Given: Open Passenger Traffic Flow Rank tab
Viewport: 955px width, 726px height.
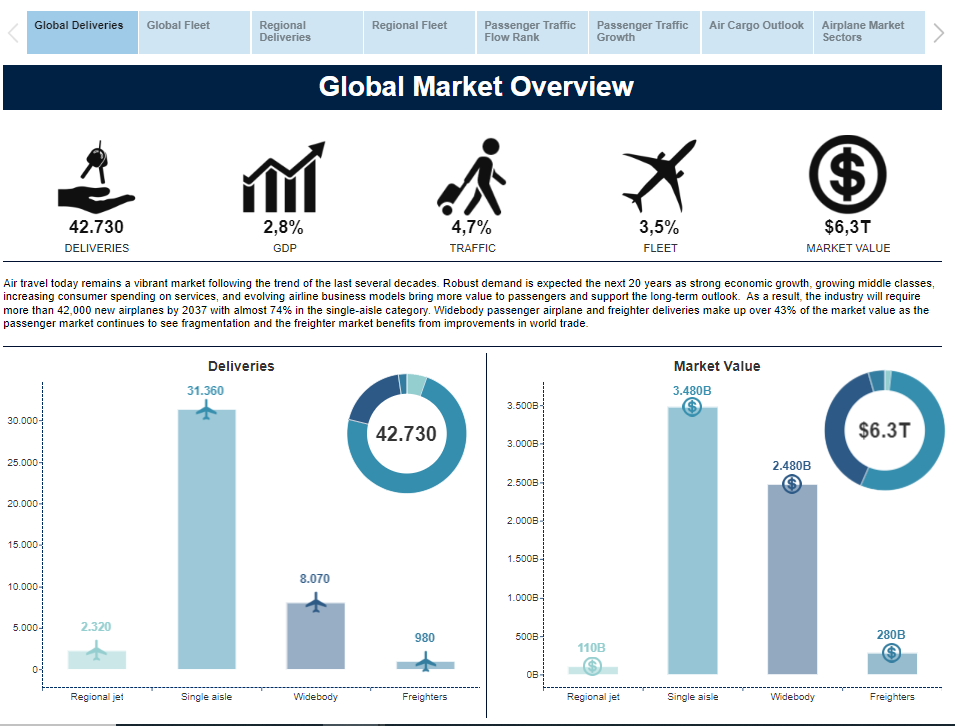Looking at the screenshot, I should pyautogui.click(x=532, y=32).
